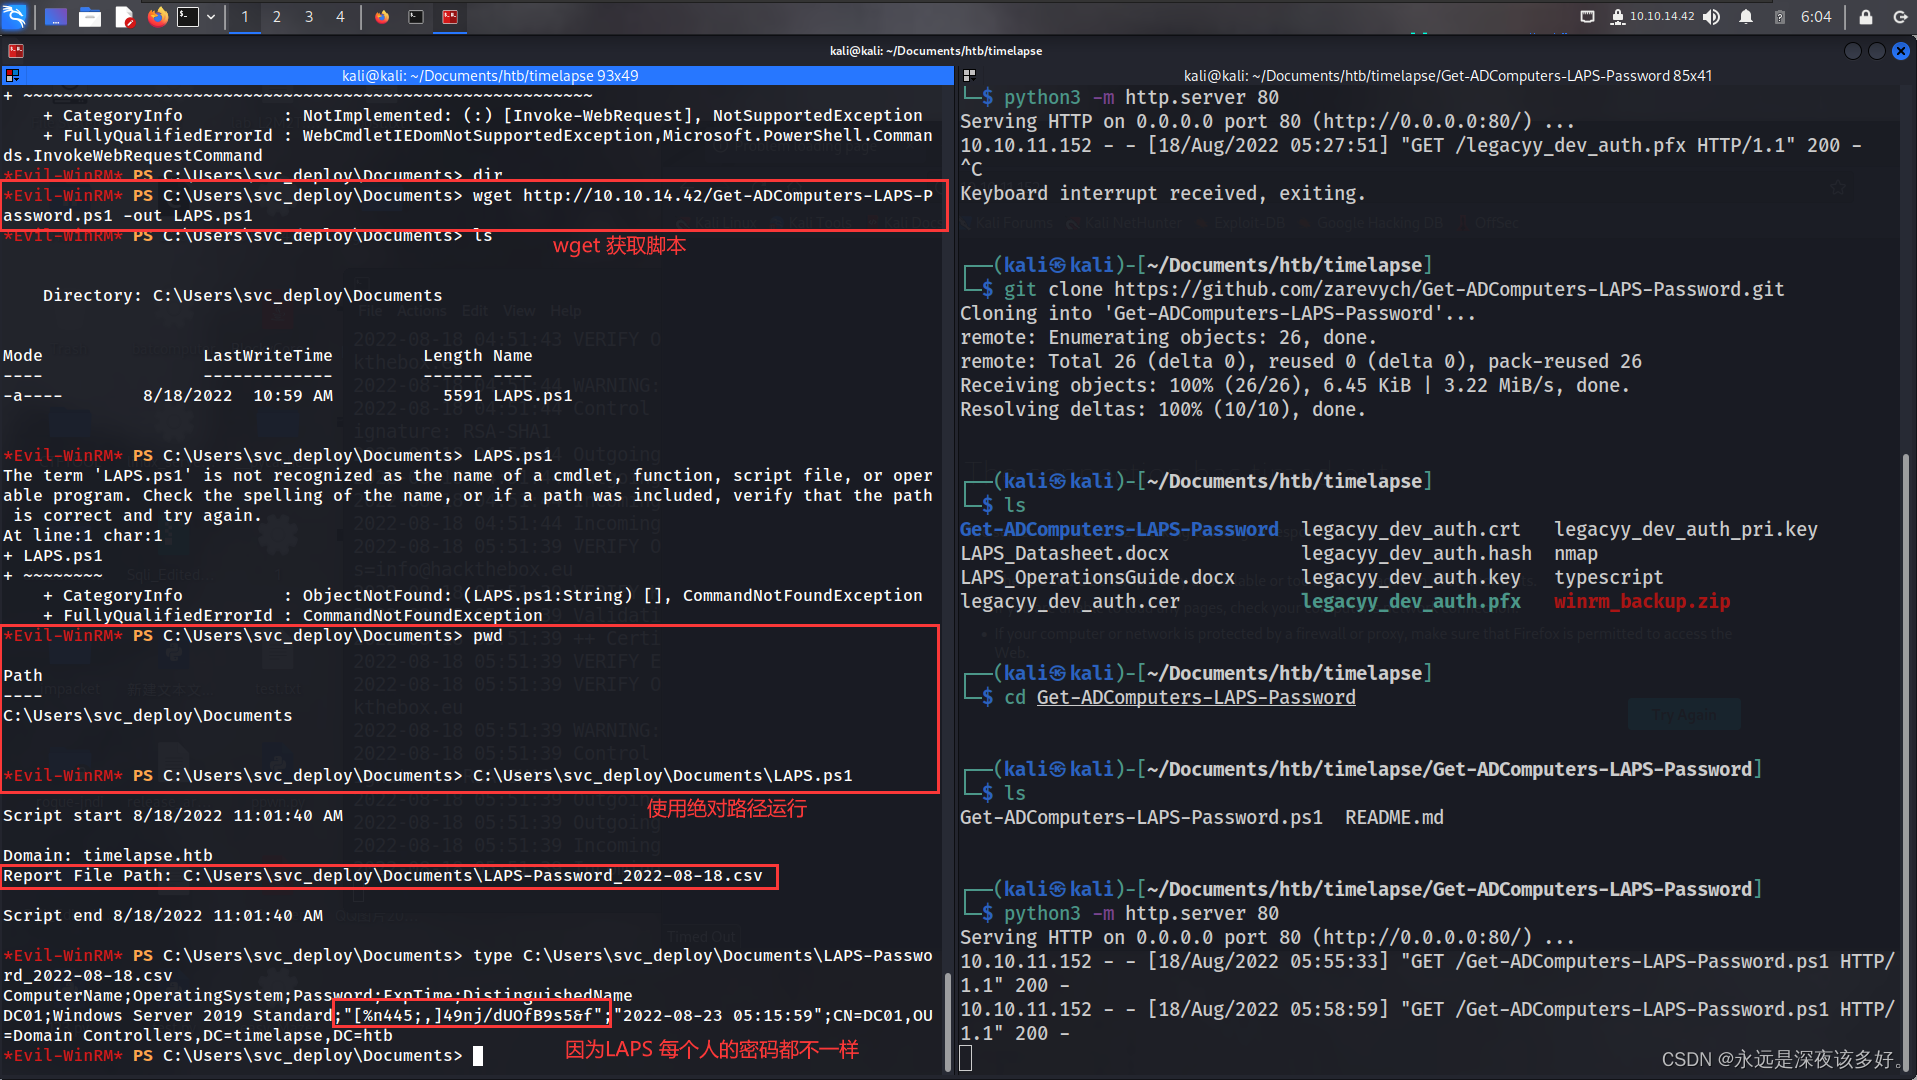The width and height of the screenshot is (1917, 1080).
Task: Click LAPS_Datasheet.docx in ls listing
Action: pyautogui.click(x=1064, y=554)
